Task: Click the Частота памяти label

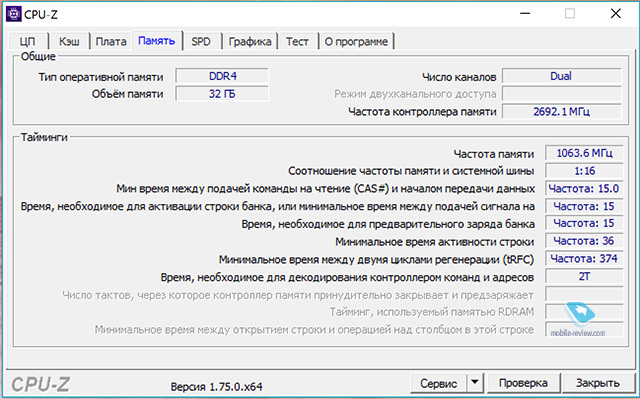Action: tap(494, 154)
